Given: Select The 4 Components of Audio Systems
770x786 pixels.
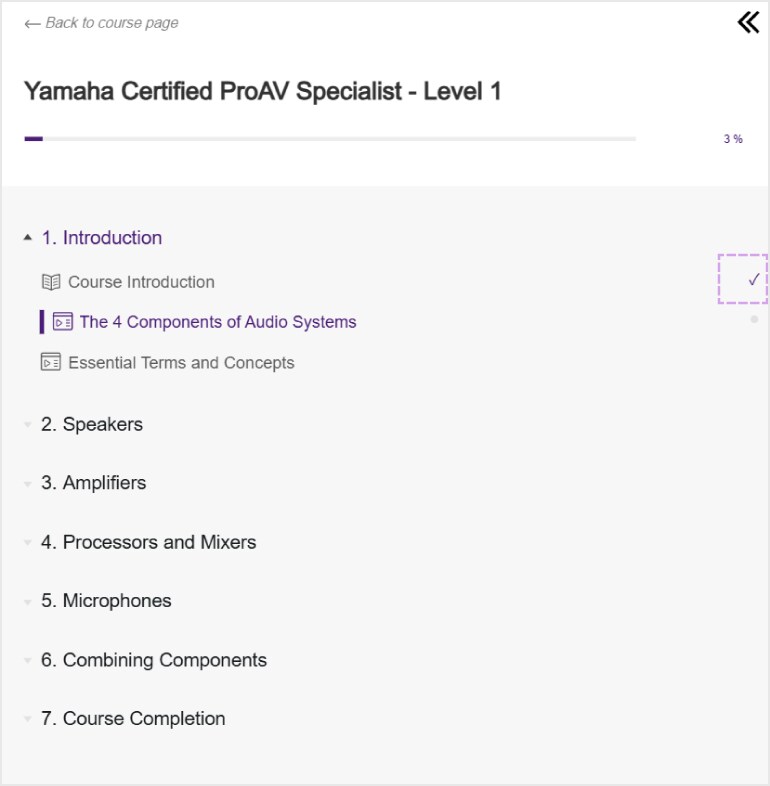Looking at the screenshot, I should point(217,322).
